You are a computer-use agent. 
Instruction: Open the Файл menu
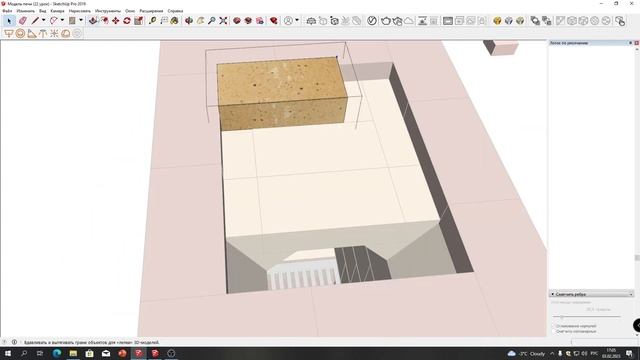(x=7, y=11)
